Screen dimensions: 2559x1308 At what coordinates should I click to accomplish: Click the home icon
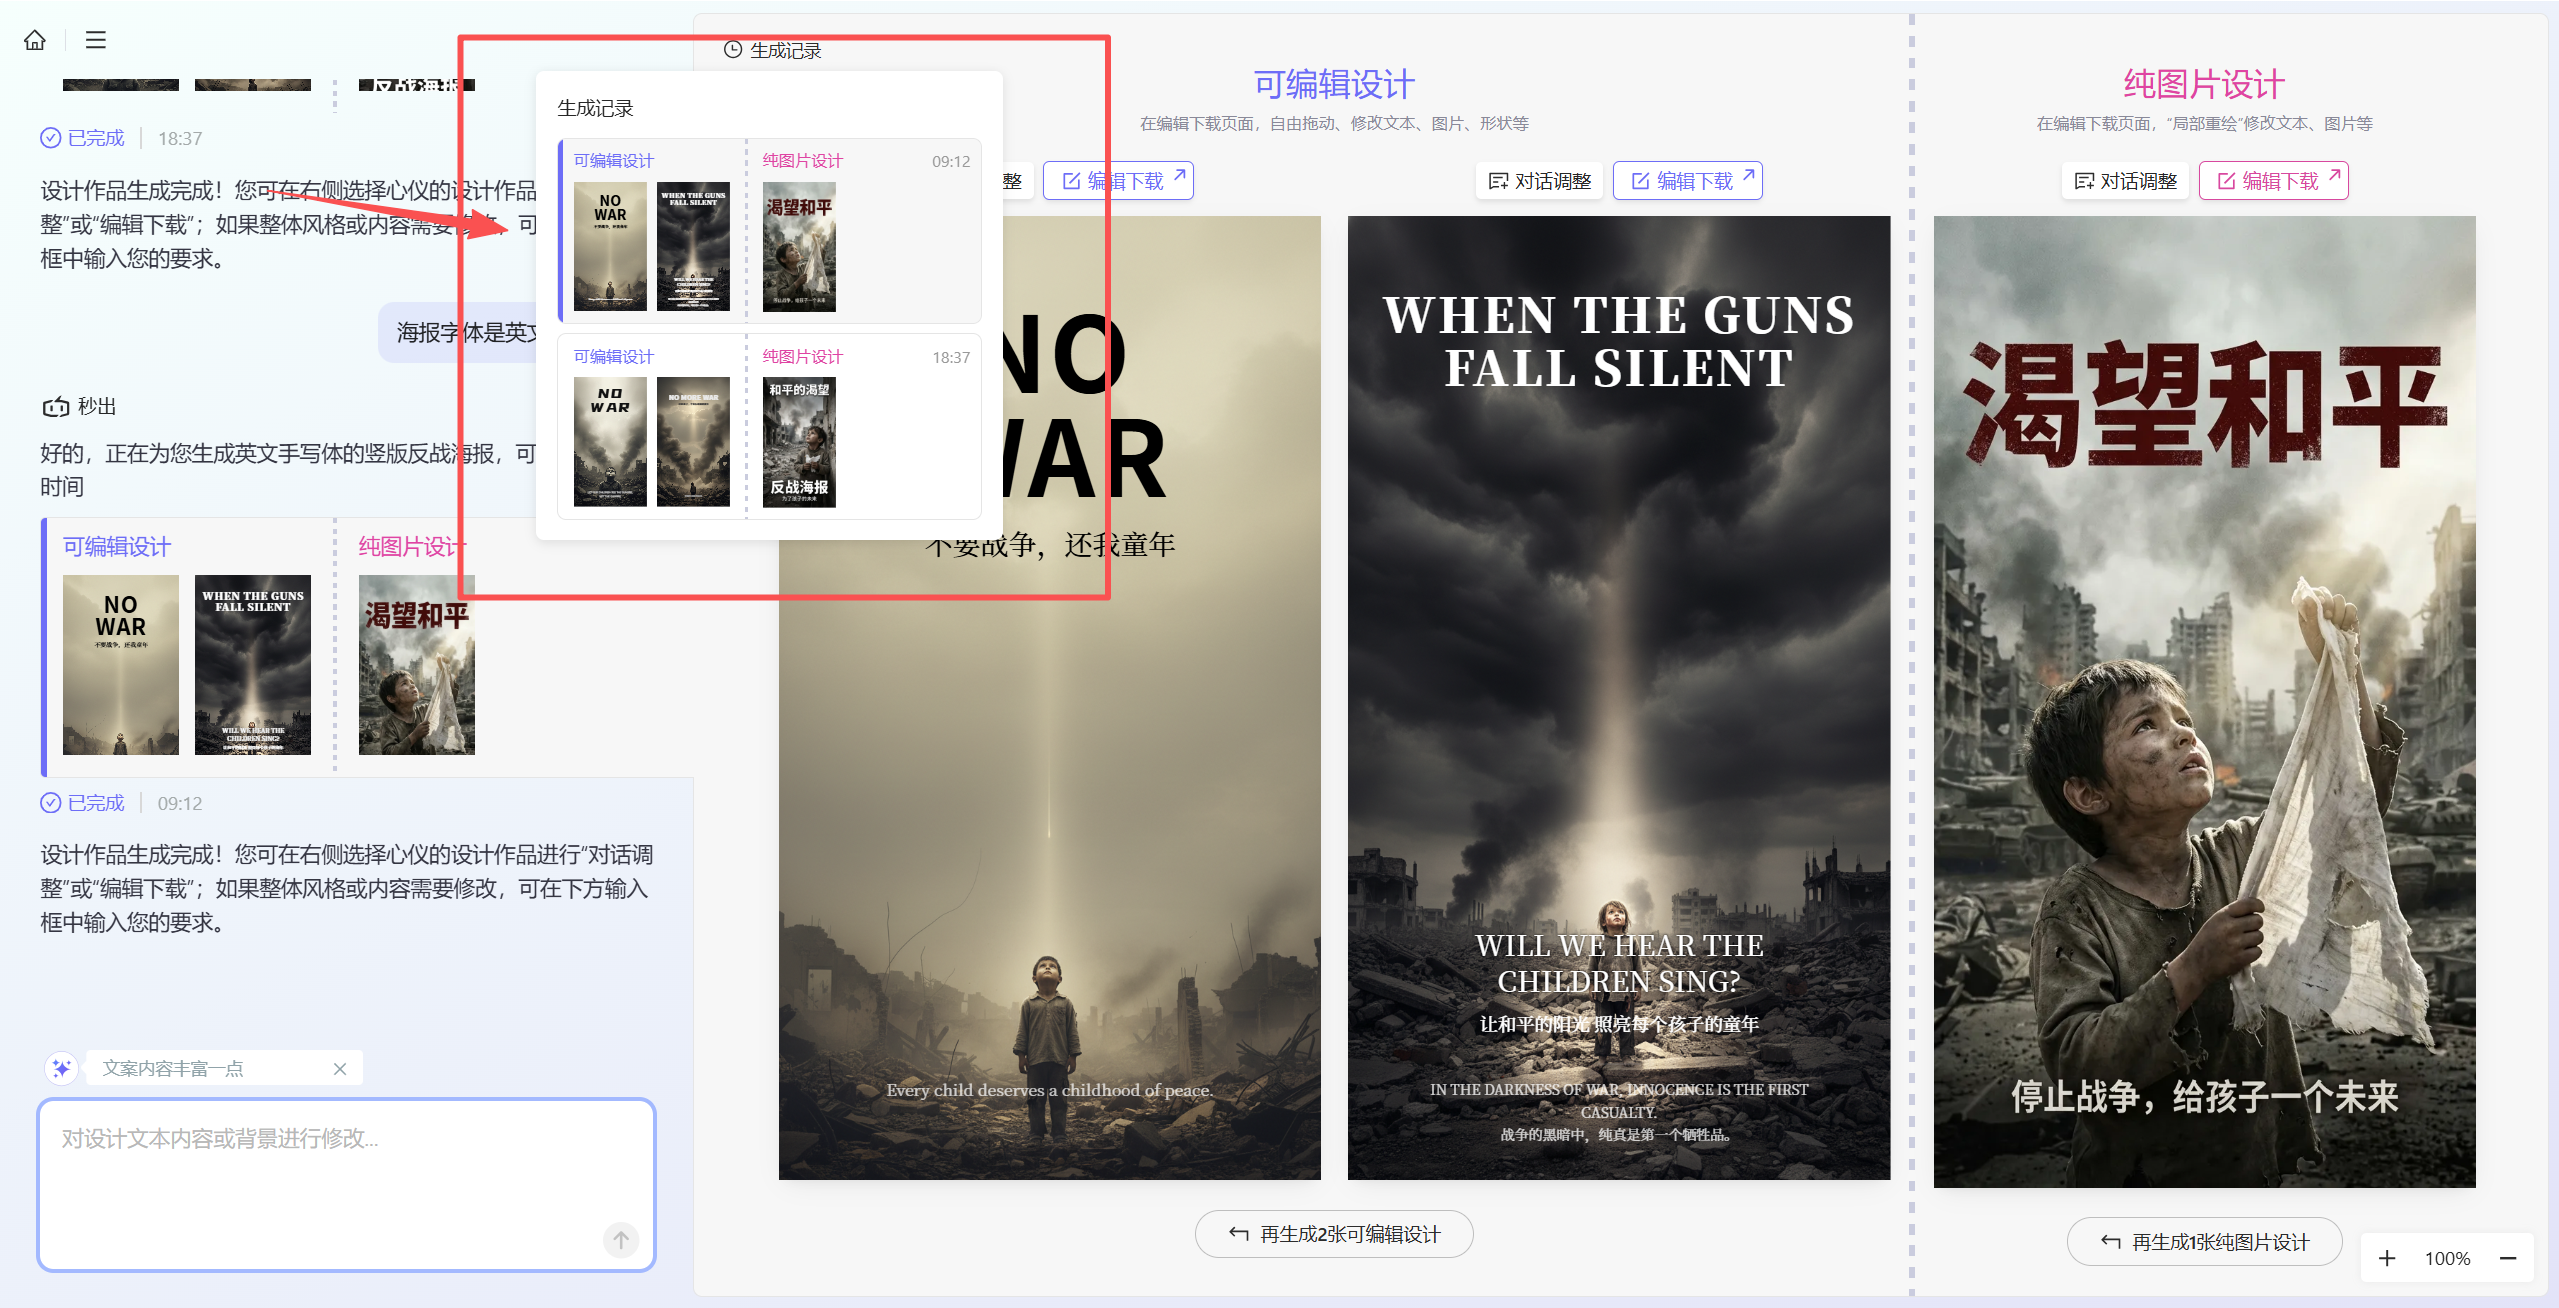[35, 40]
